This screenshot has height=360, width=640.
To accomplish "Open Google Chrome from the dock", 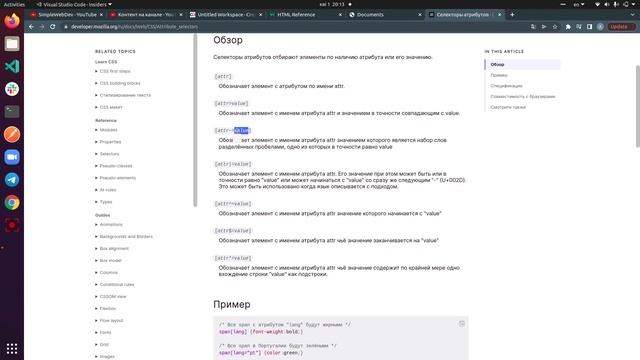I will [12, 202].
